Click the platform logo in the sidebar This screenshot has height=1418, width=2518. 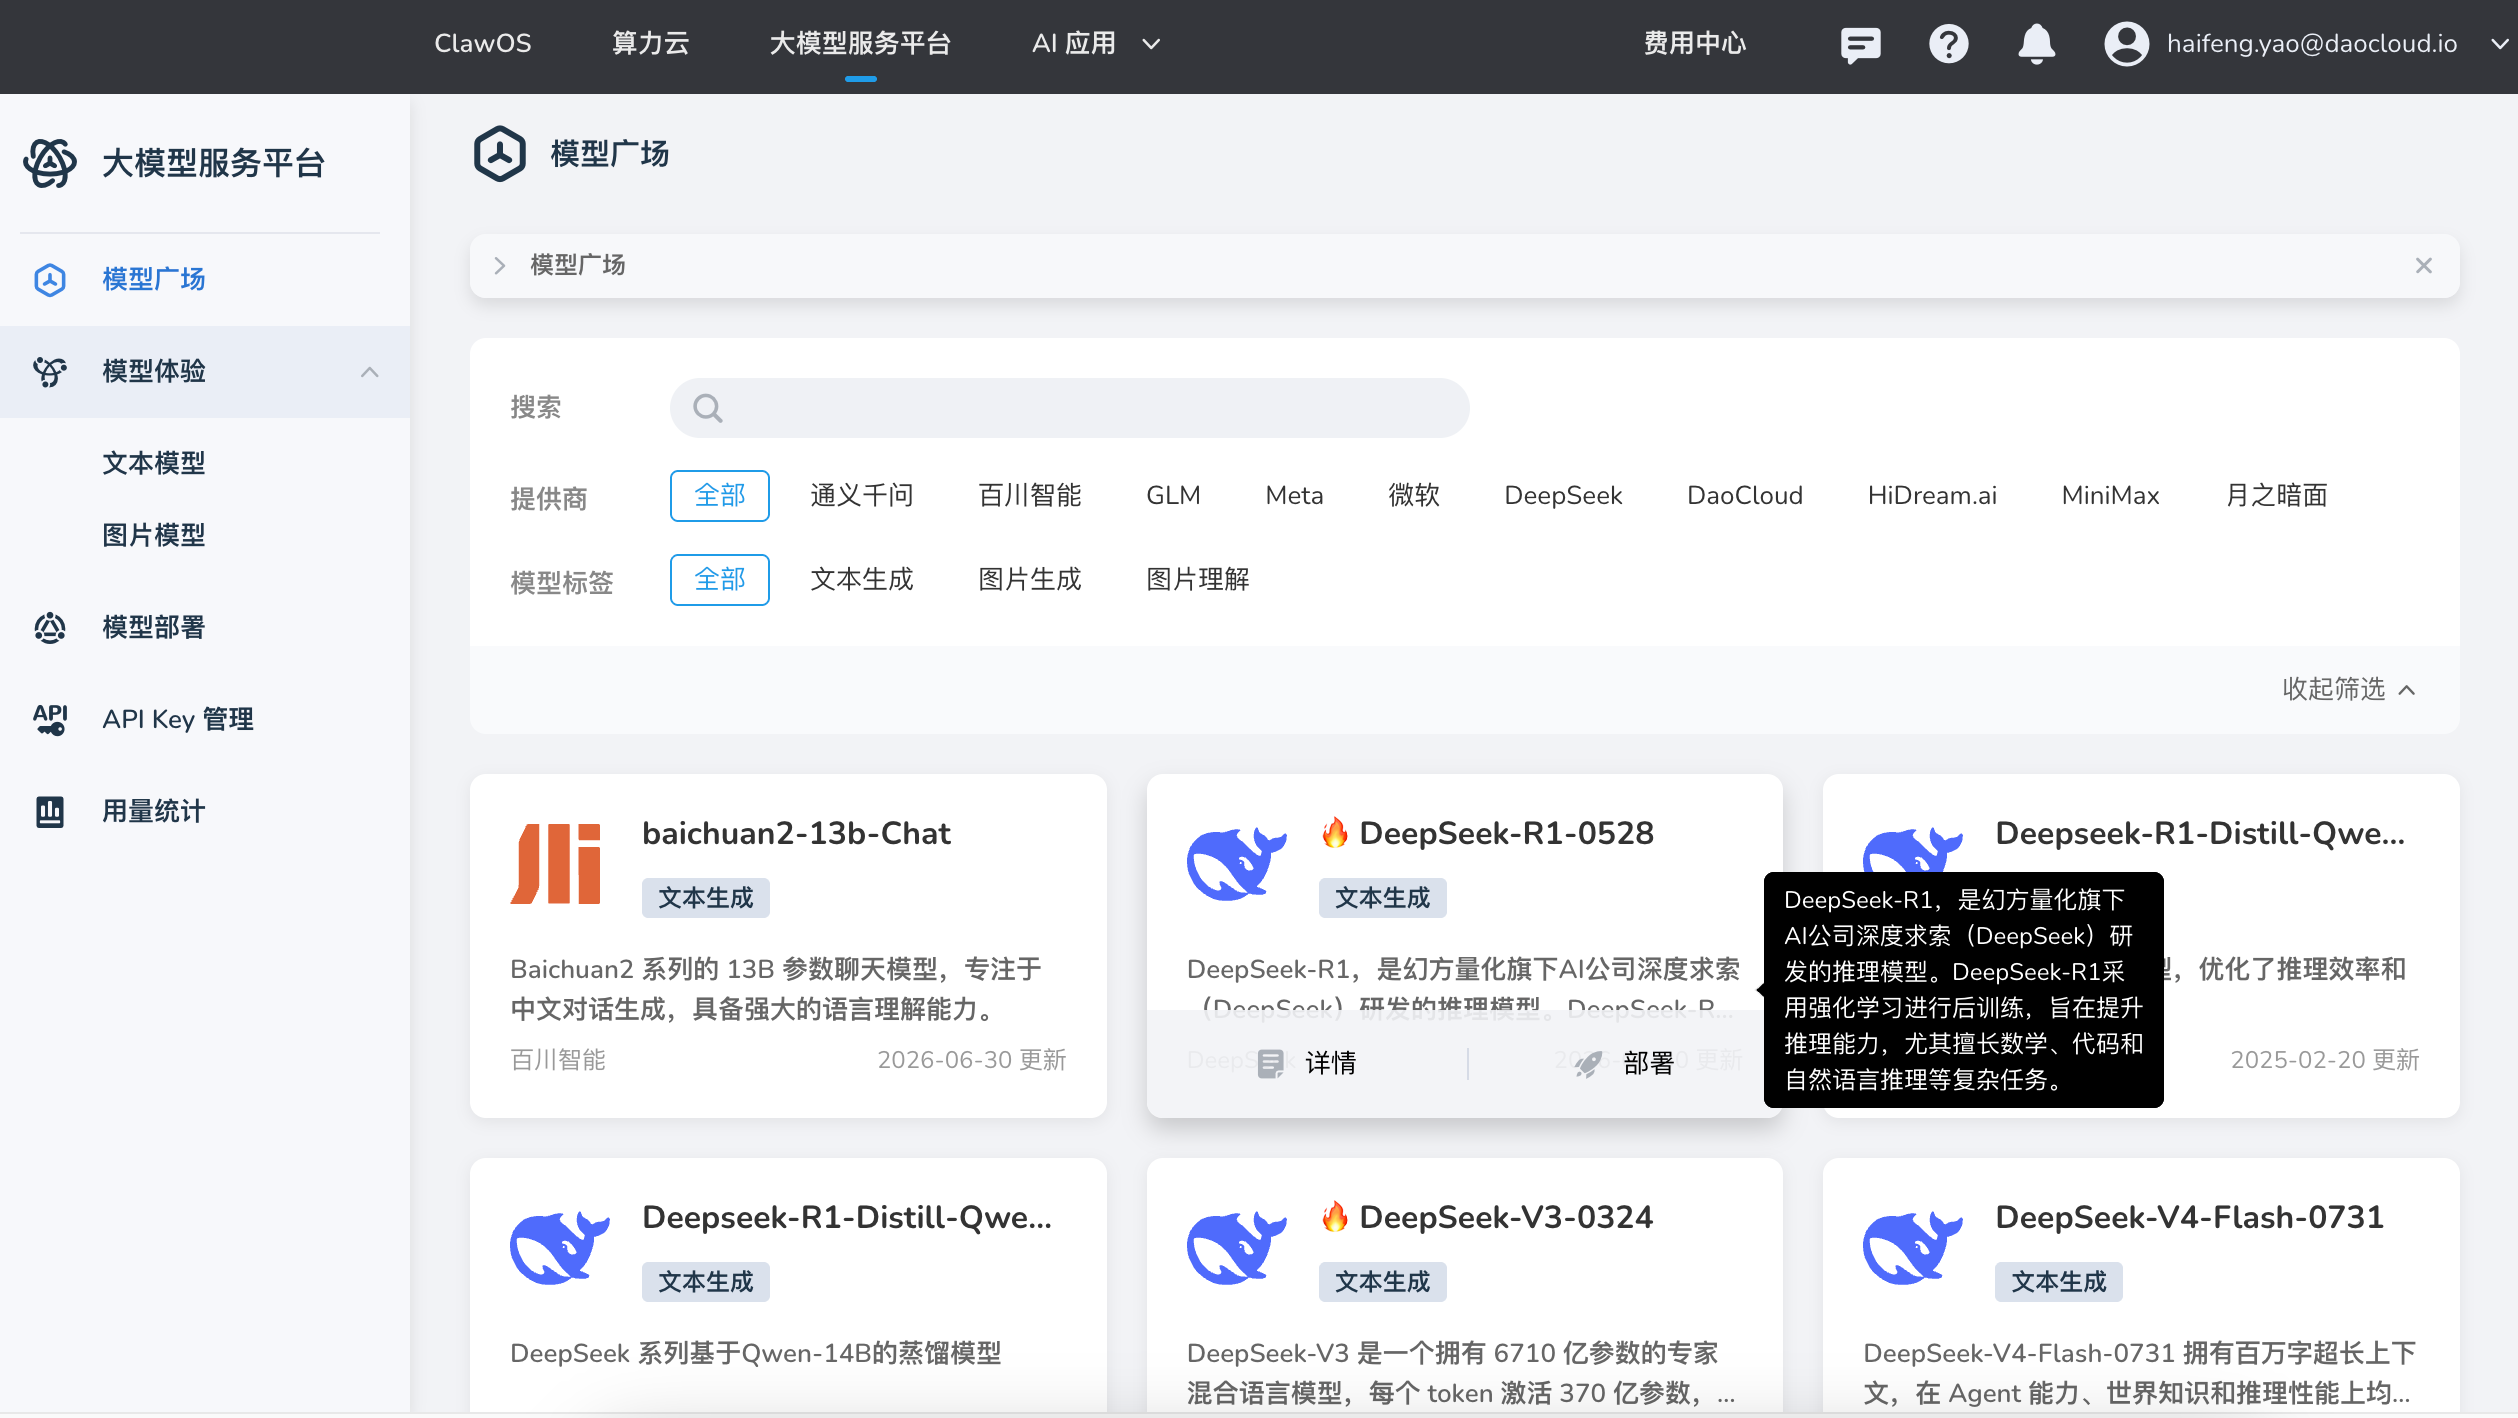click(50, 163)
